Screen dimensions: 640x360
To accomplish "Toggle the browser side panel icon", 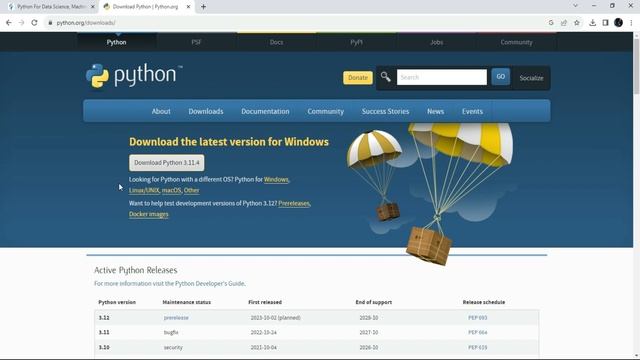I will [x=605, y=23].
